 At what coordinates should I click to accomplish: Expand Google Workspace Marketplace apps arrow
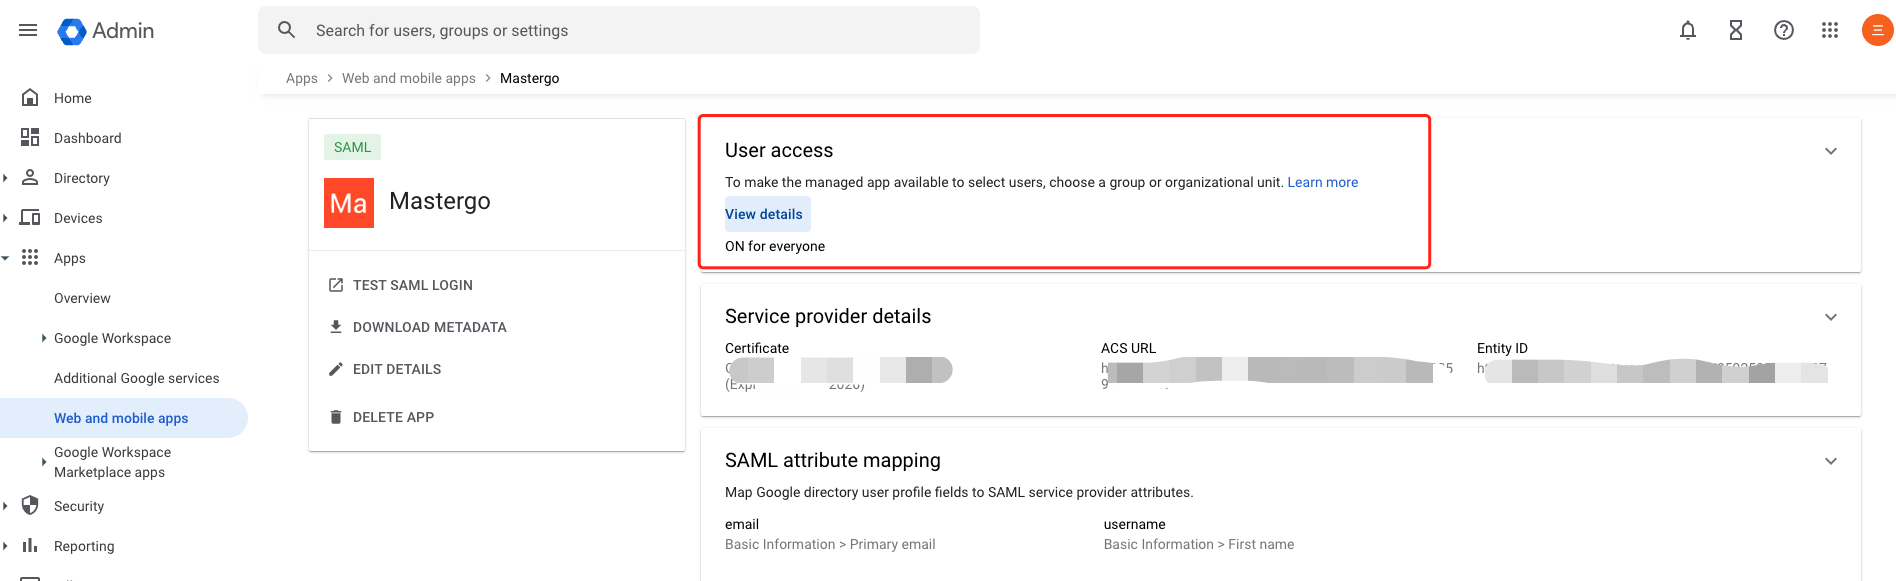pos(44,462)
